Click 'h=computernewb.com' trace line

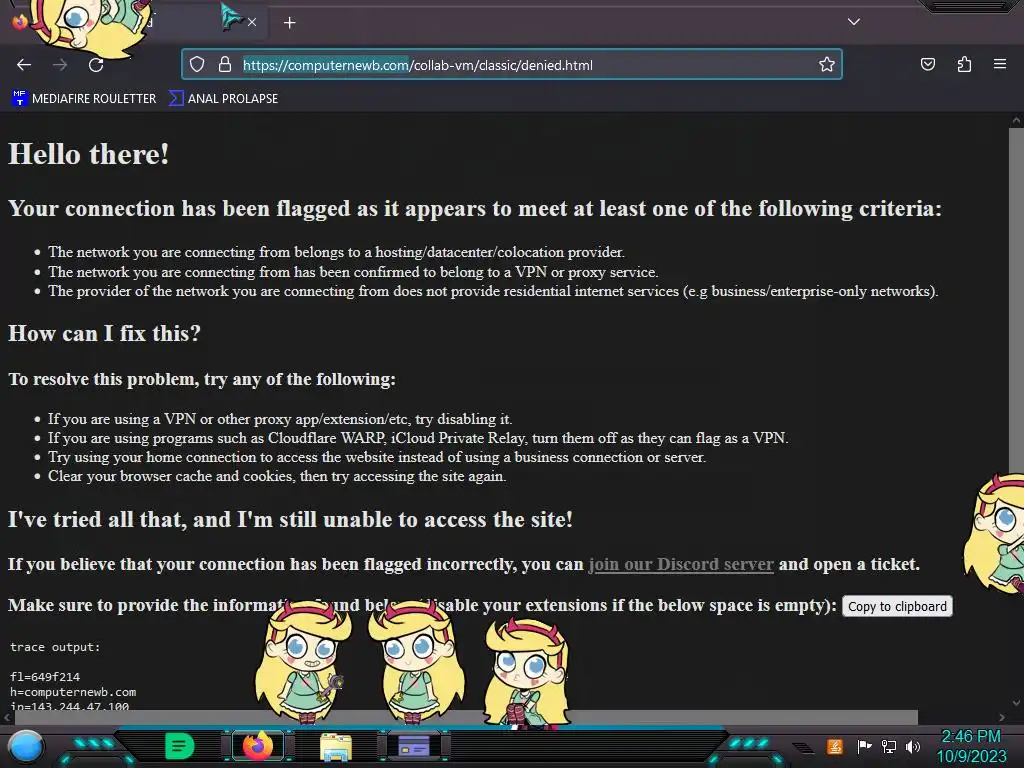[73, 692]
